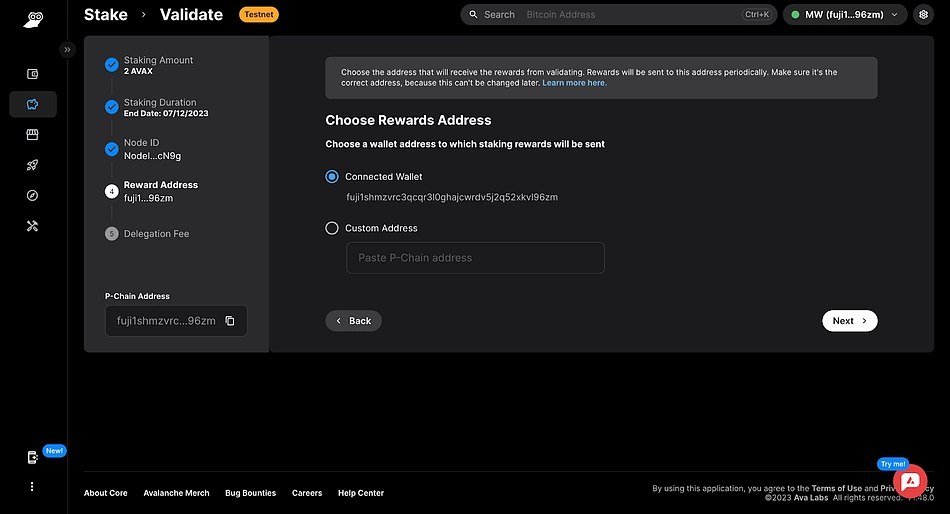
Task: Open the Learn more here link
Action: (574, 83)
